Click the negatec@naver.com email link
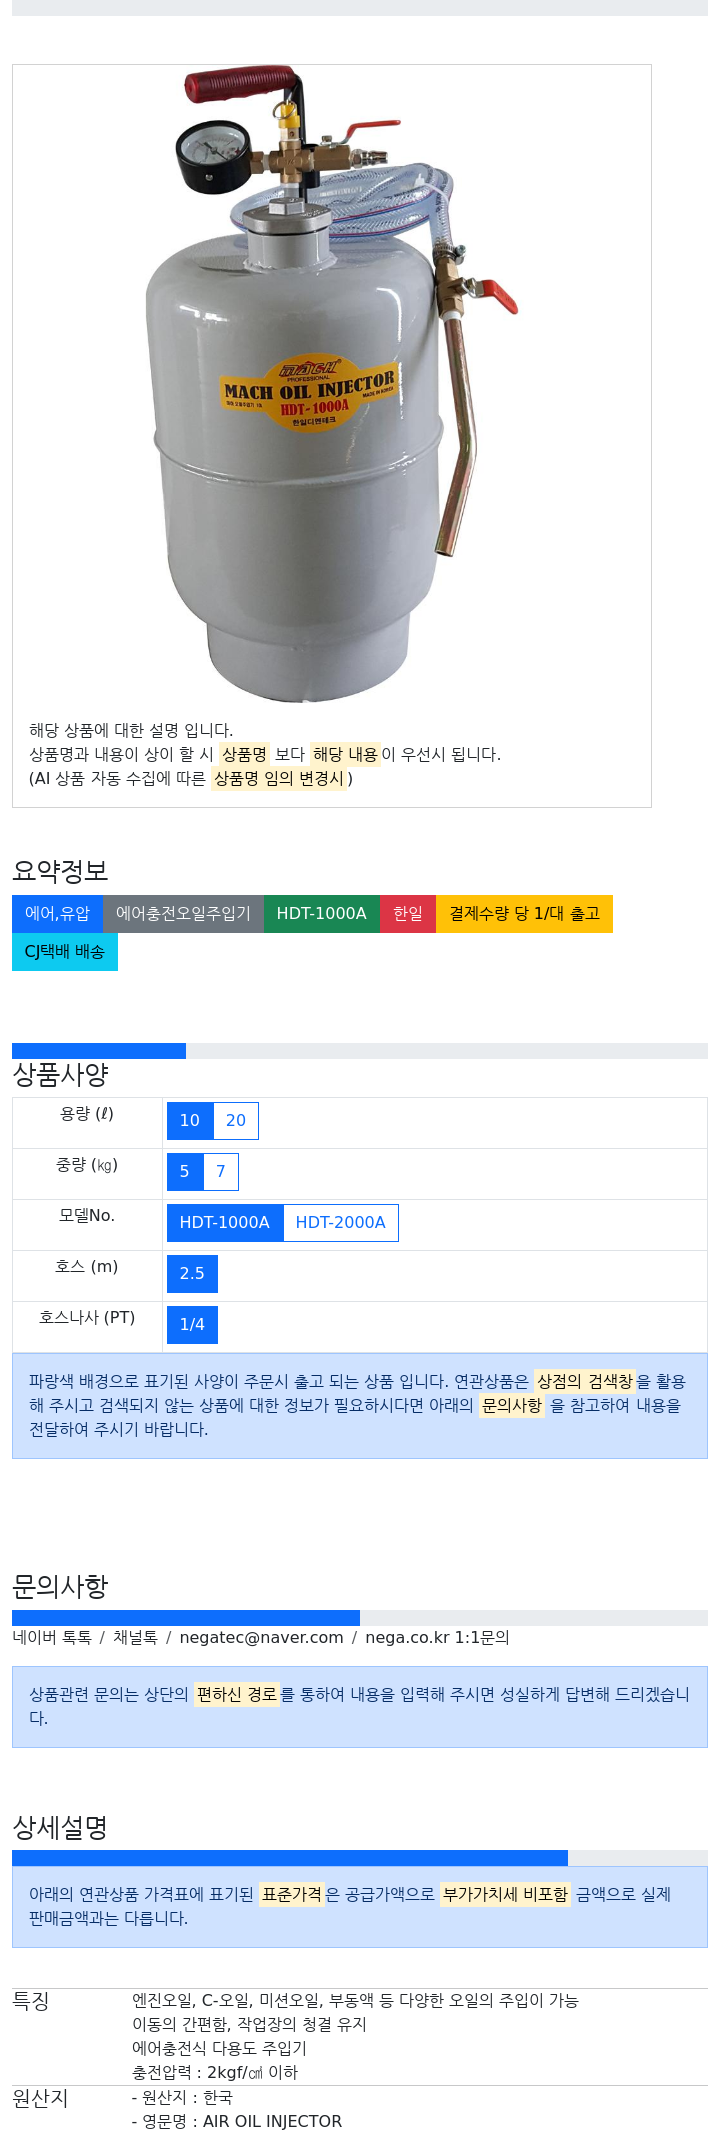 click(261, 1638)
